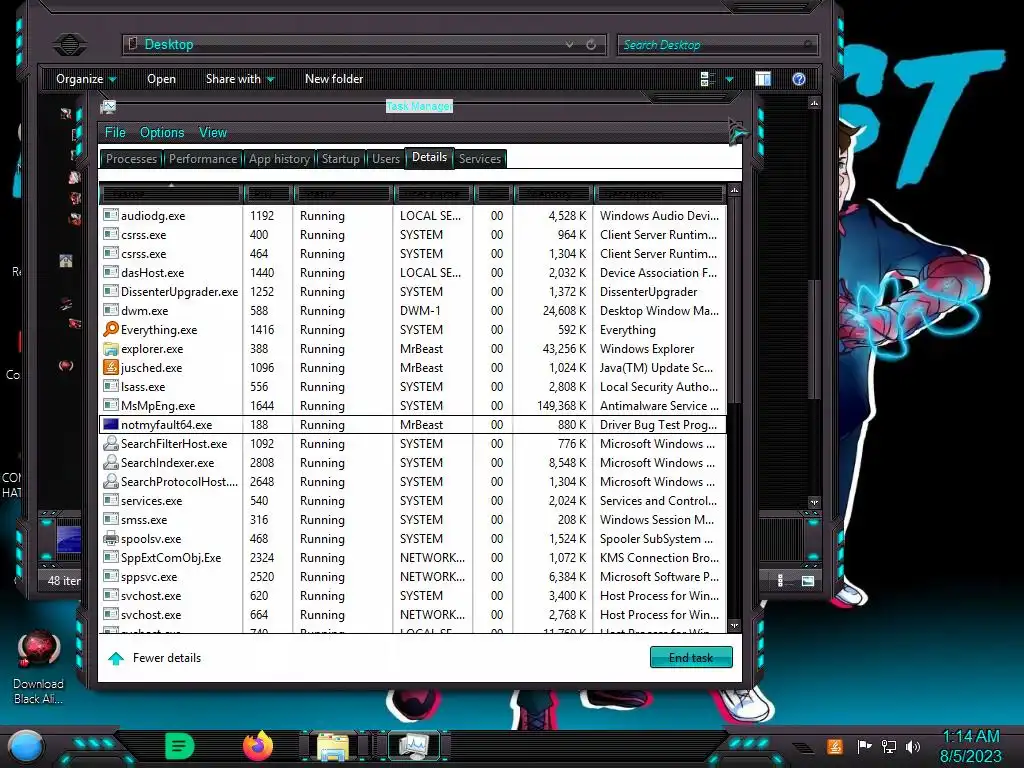The image size is (1024, 768).
Task: Select svchost.exe with PID 620
Action: [x=413, y=596]
